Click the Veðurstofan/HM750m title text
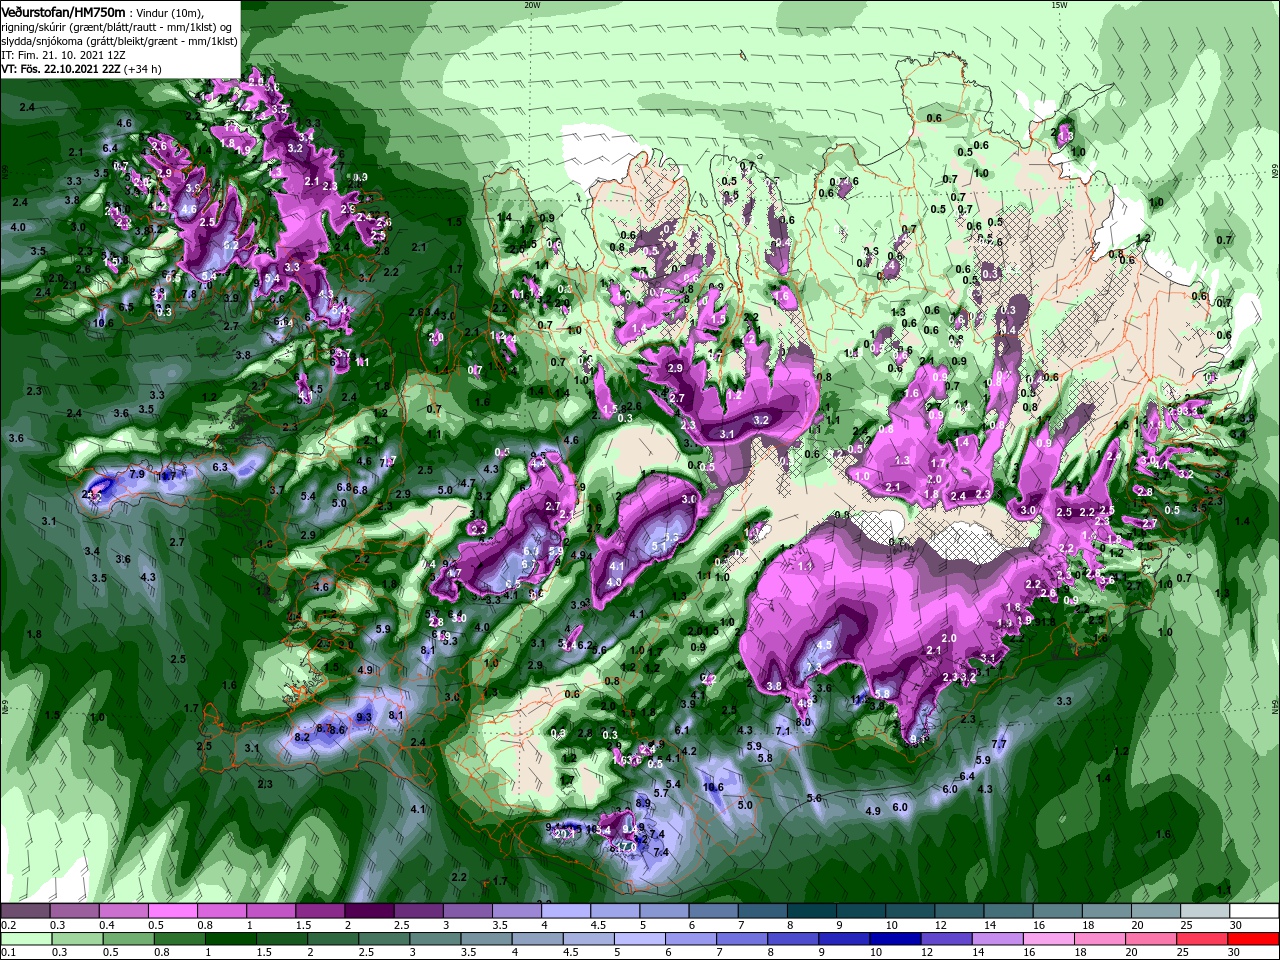This screenshot has width=1280, height=960. pyautogui.click(x=63, y=11)
